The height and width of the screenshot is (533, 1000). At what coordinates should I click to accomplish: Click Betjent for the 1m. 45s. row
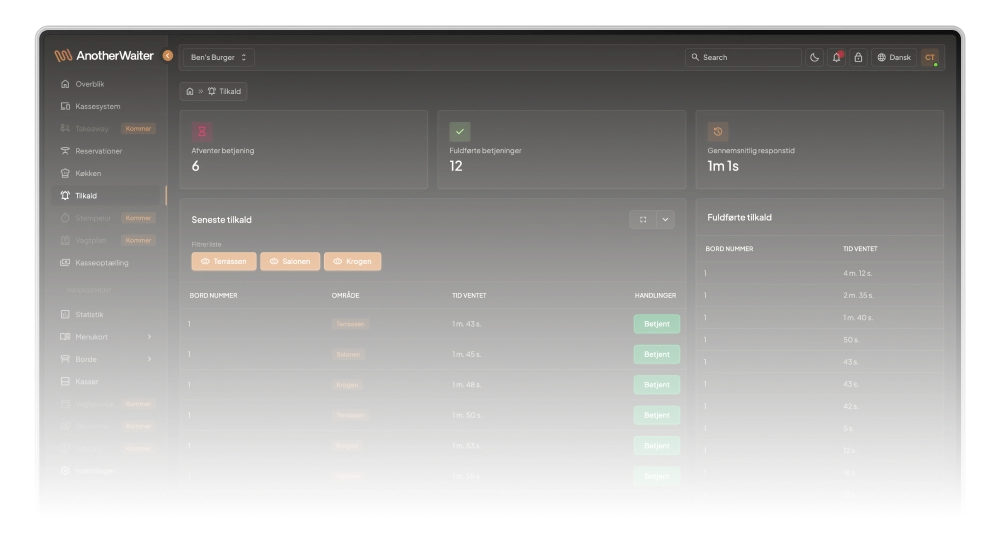pyautogui.click(x=657, y=354)
